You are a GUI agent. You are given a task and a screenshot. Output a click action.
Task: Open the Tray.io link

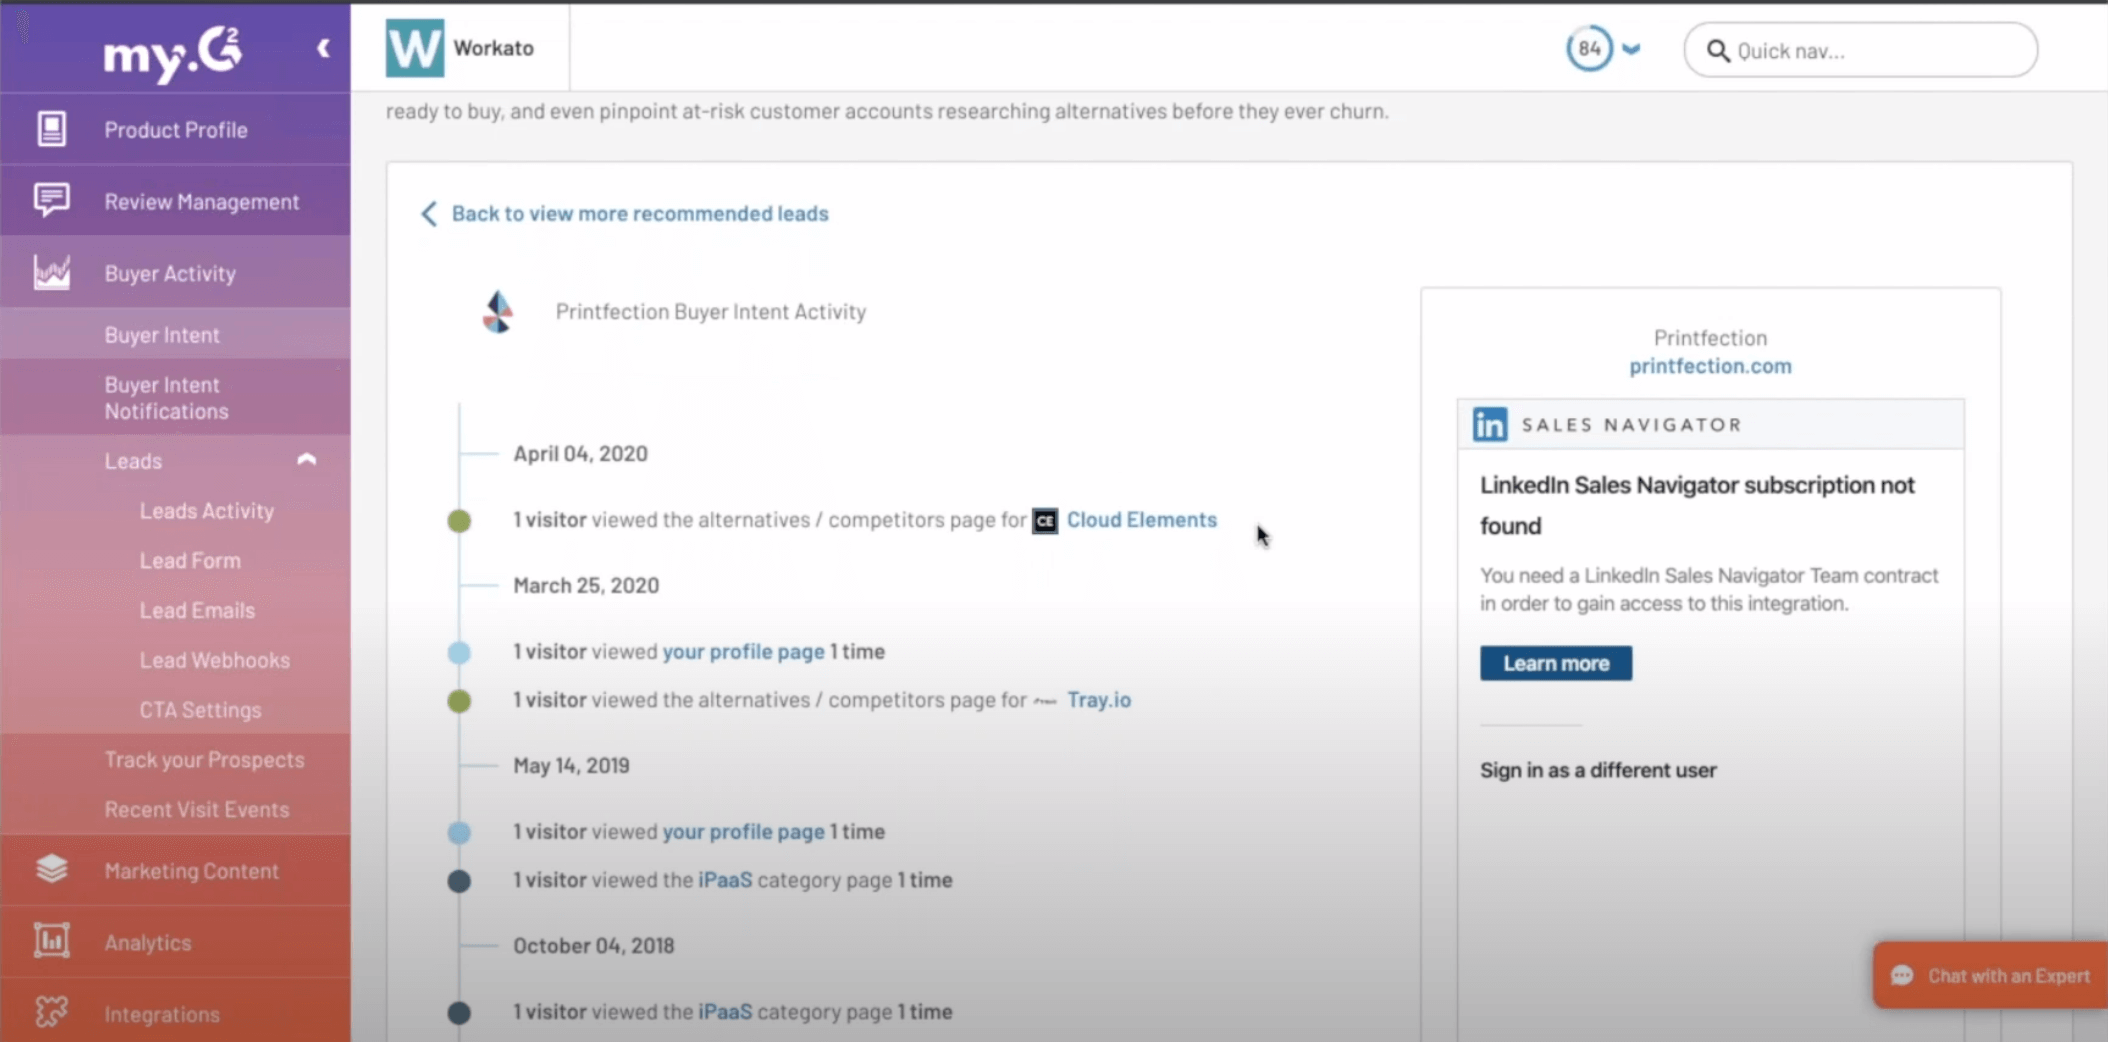click(x=1099, y=700)
